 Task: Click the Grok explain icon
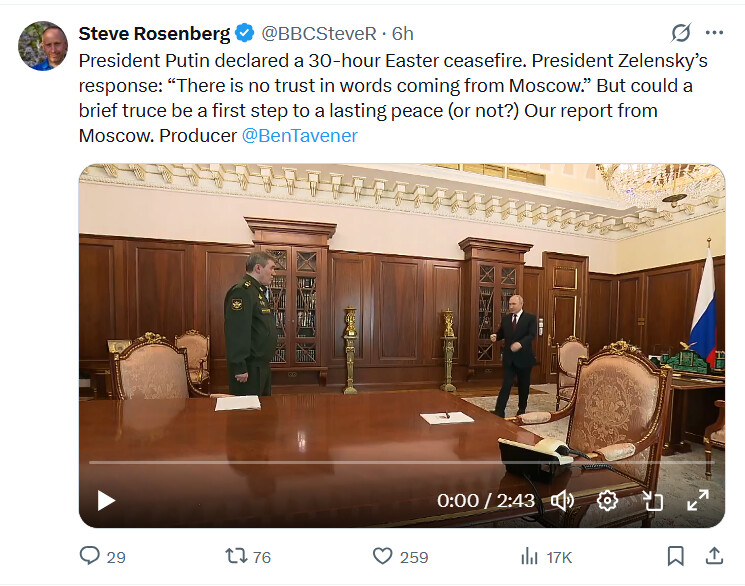coord(680,33)
